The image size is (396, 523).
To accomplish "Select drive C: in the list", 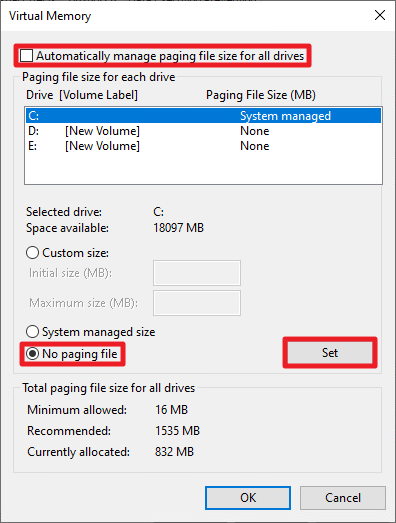I will pyautogui.click(x=203, y=116).
